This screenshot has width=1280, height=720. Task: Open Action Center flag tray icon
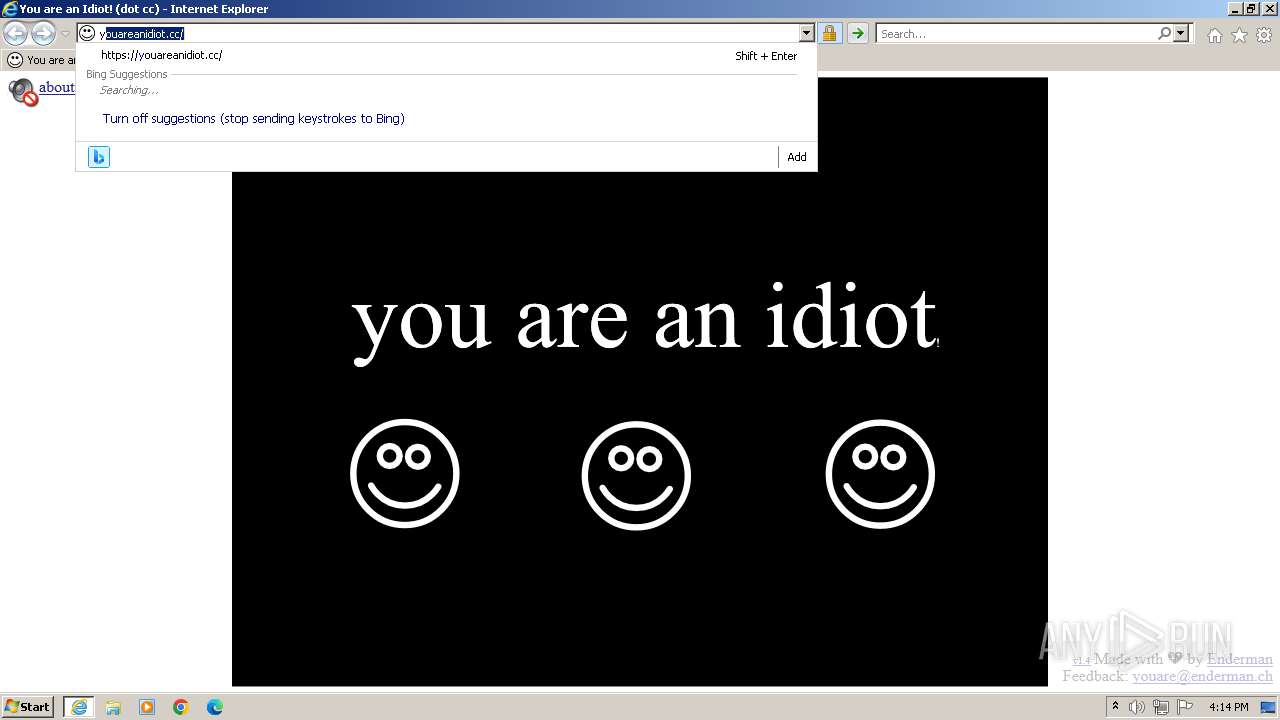(x=1185, y=707)
